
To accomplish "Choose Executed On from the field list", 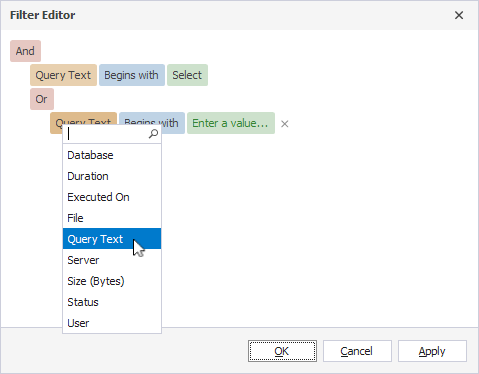I will [x=112, y=197].
